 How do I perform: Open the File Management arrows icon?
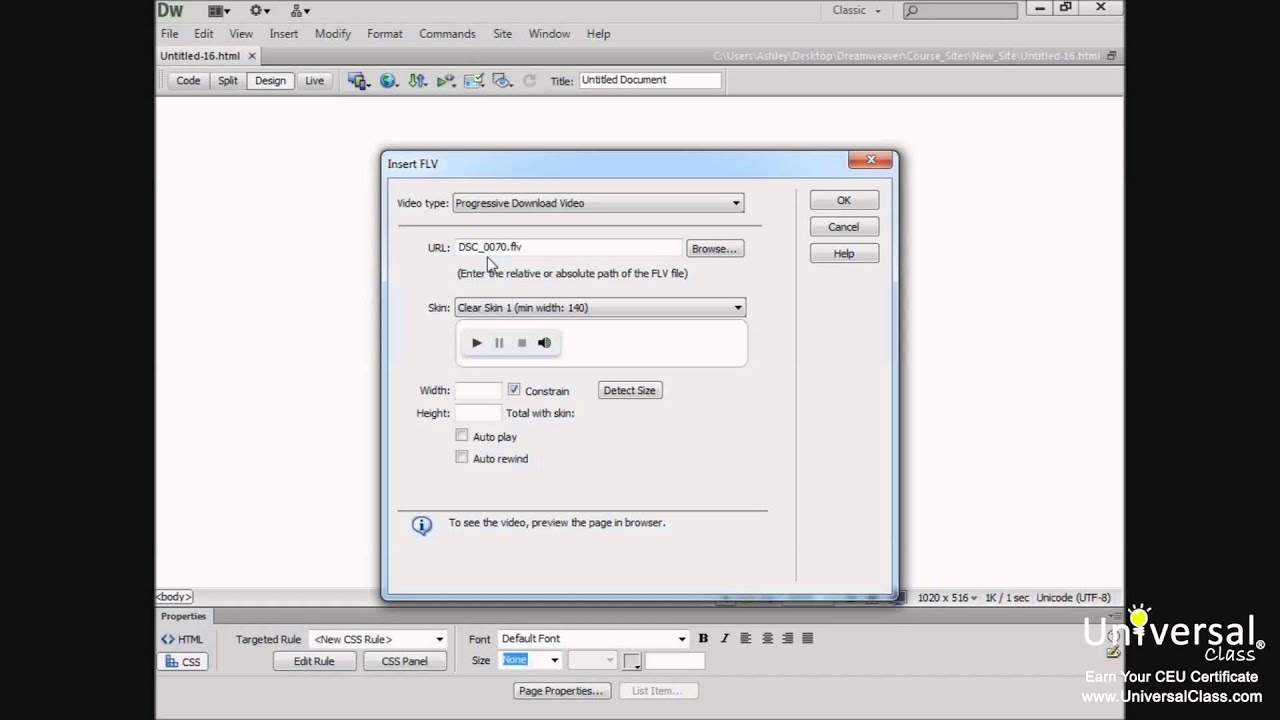417,81
